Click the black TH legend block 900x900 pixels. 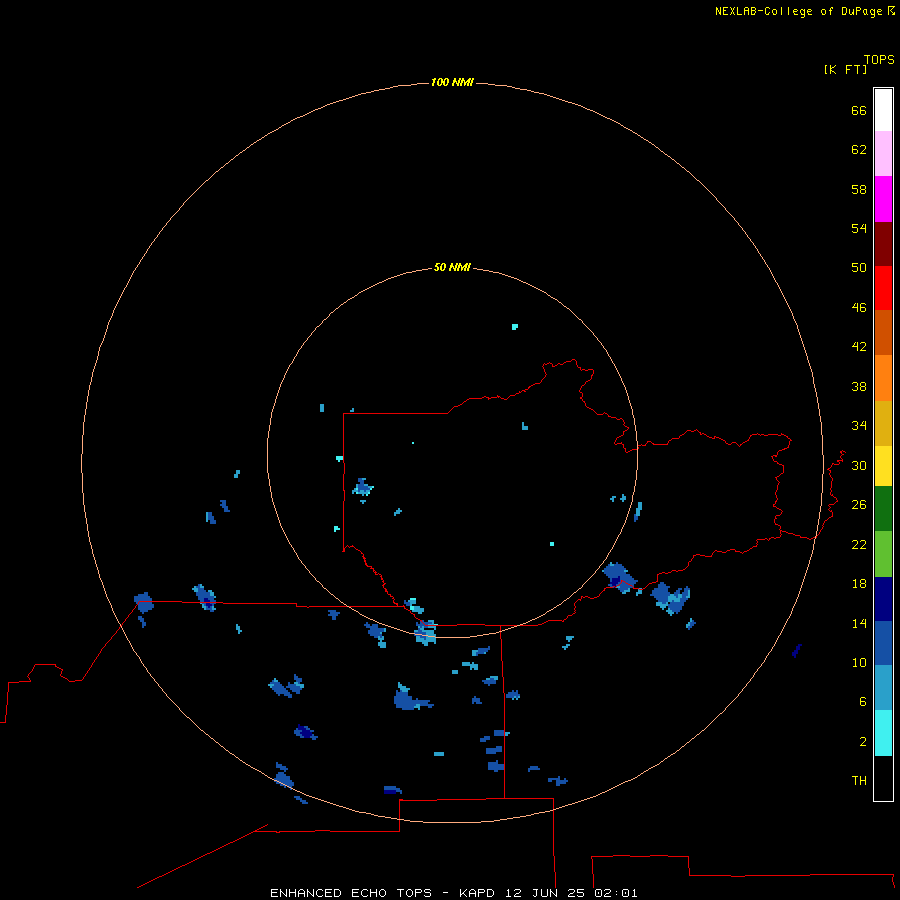point(883,778)
